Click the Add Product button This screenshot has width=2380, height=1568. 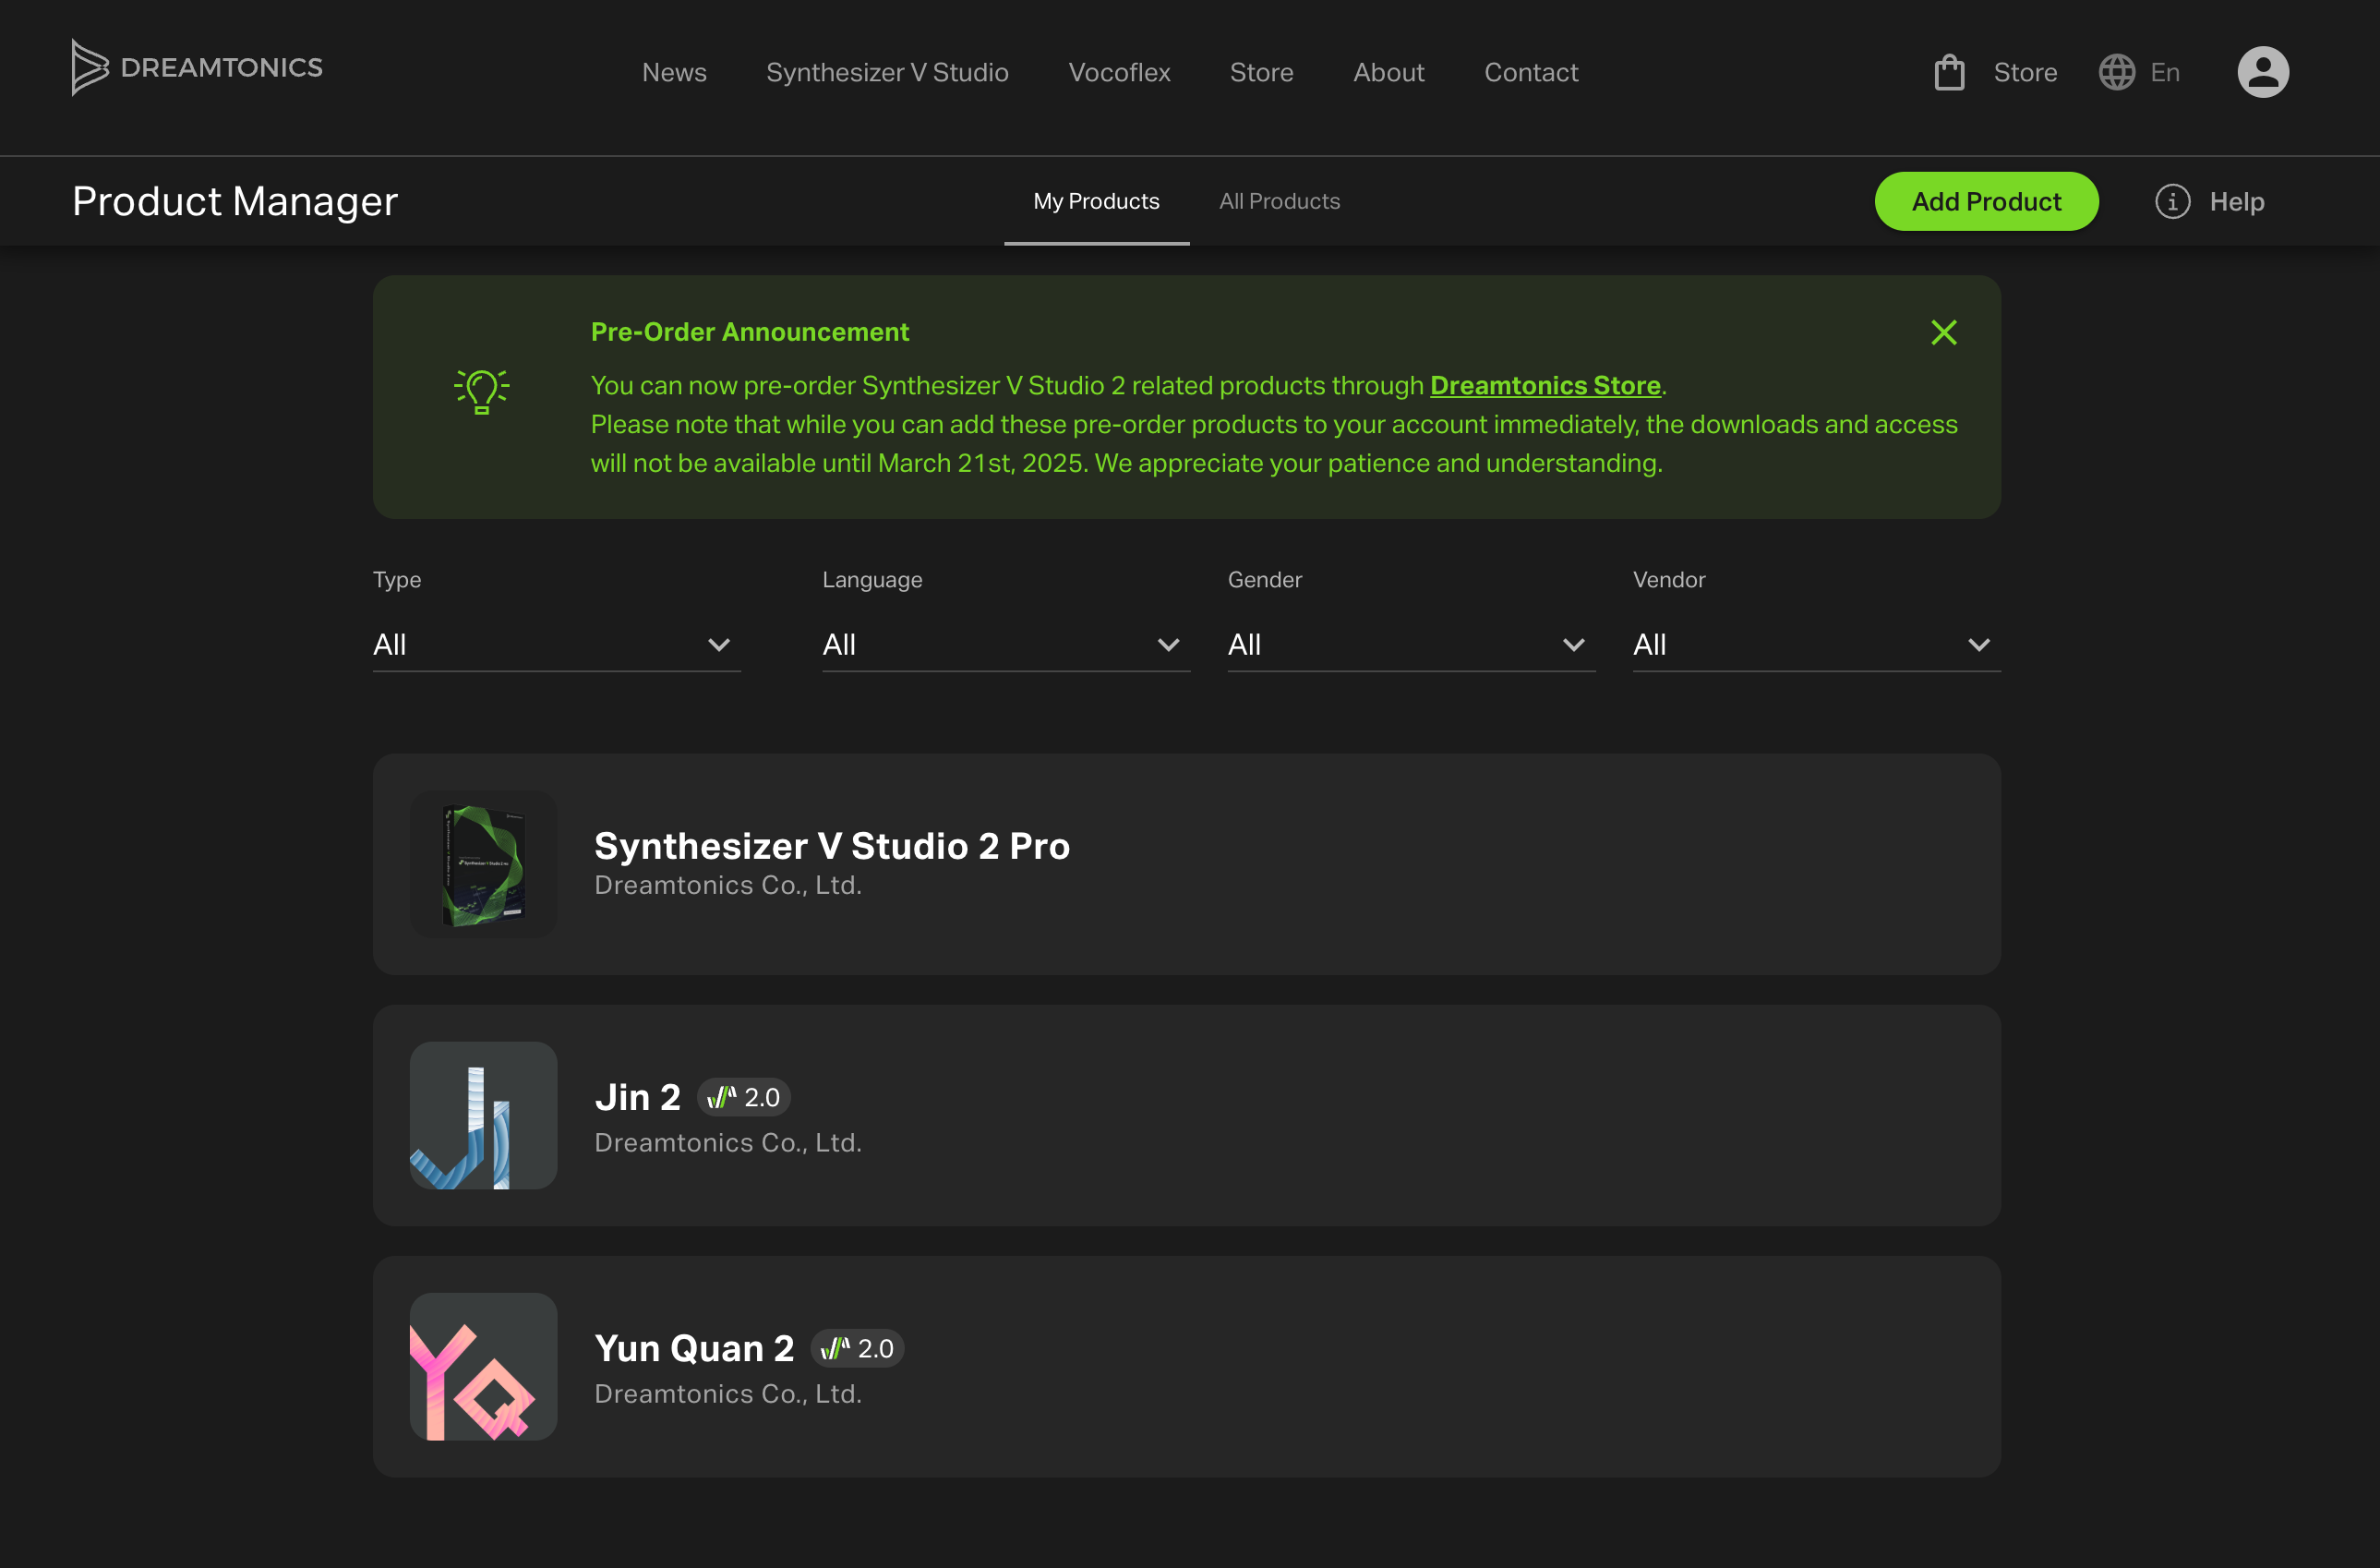[x=1985, y=201]
